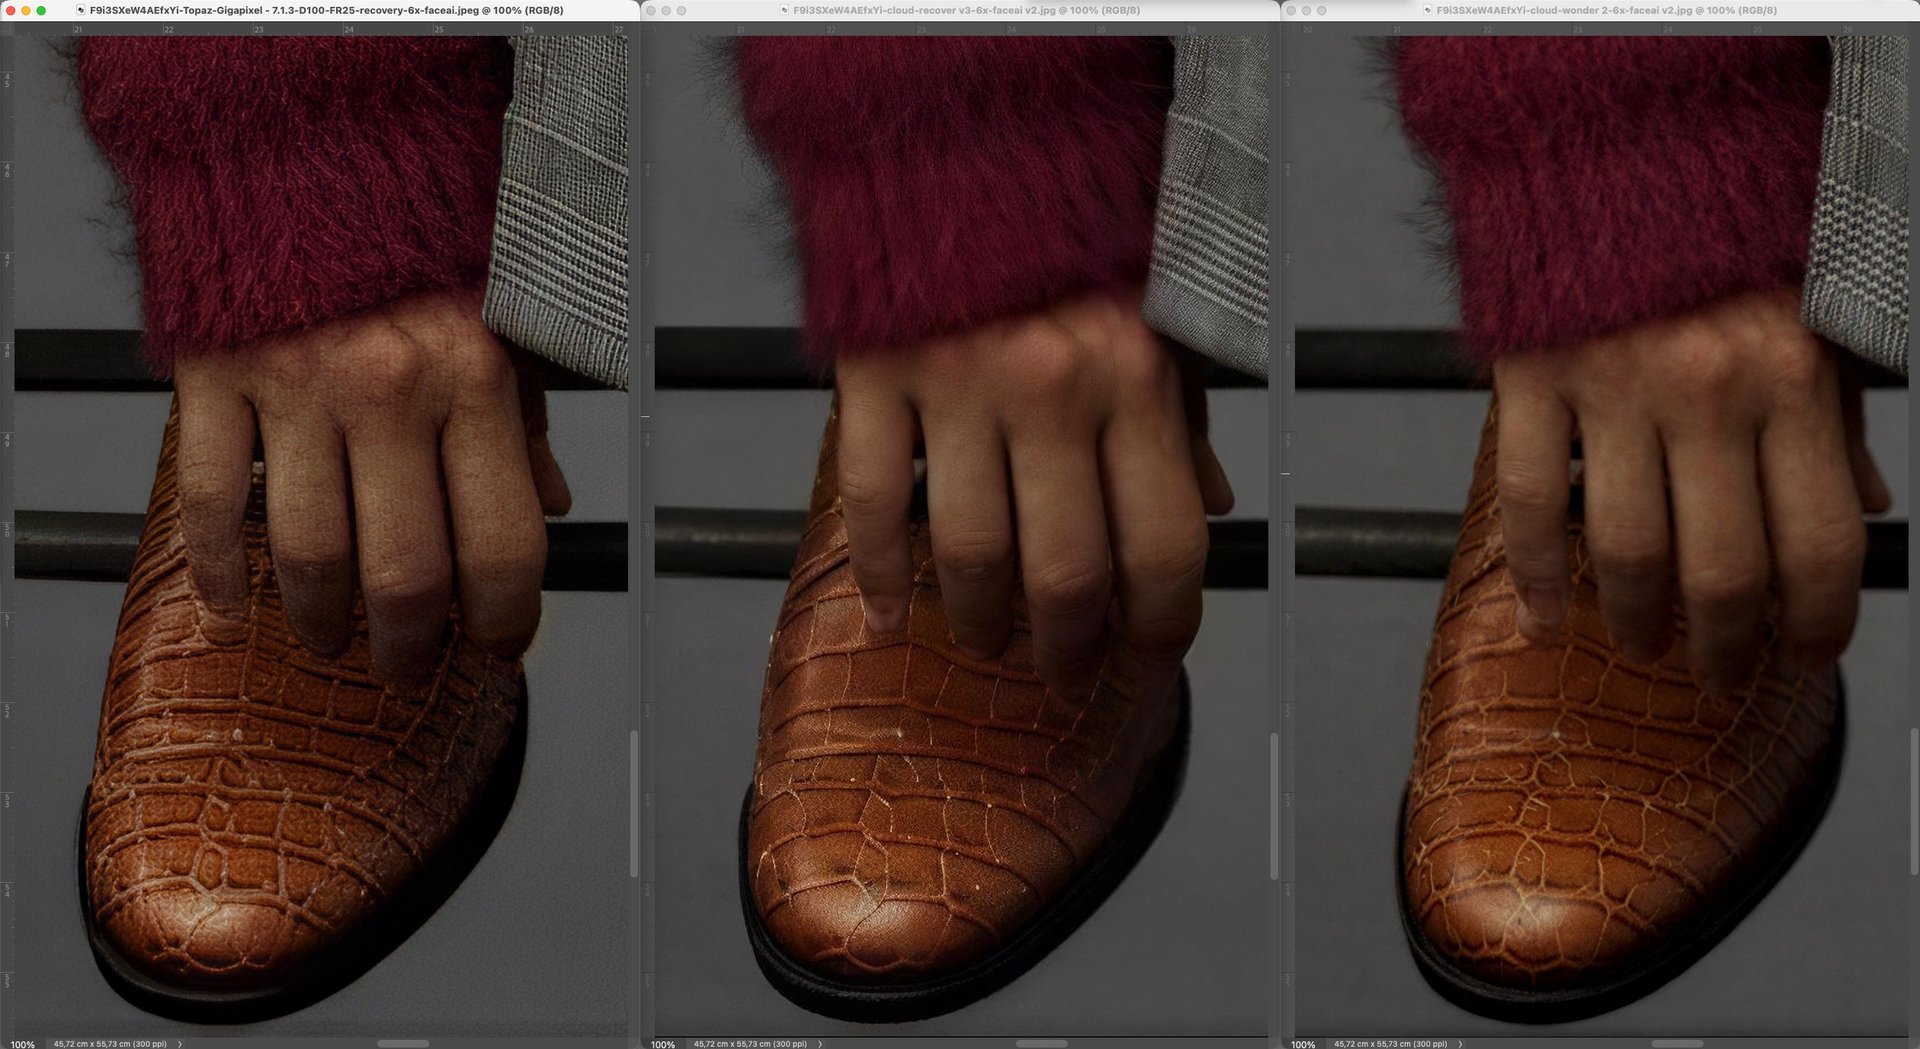Open status bar chevron in cloud-recover window
The image size is (1920, 1049).
click(820, 1043)
